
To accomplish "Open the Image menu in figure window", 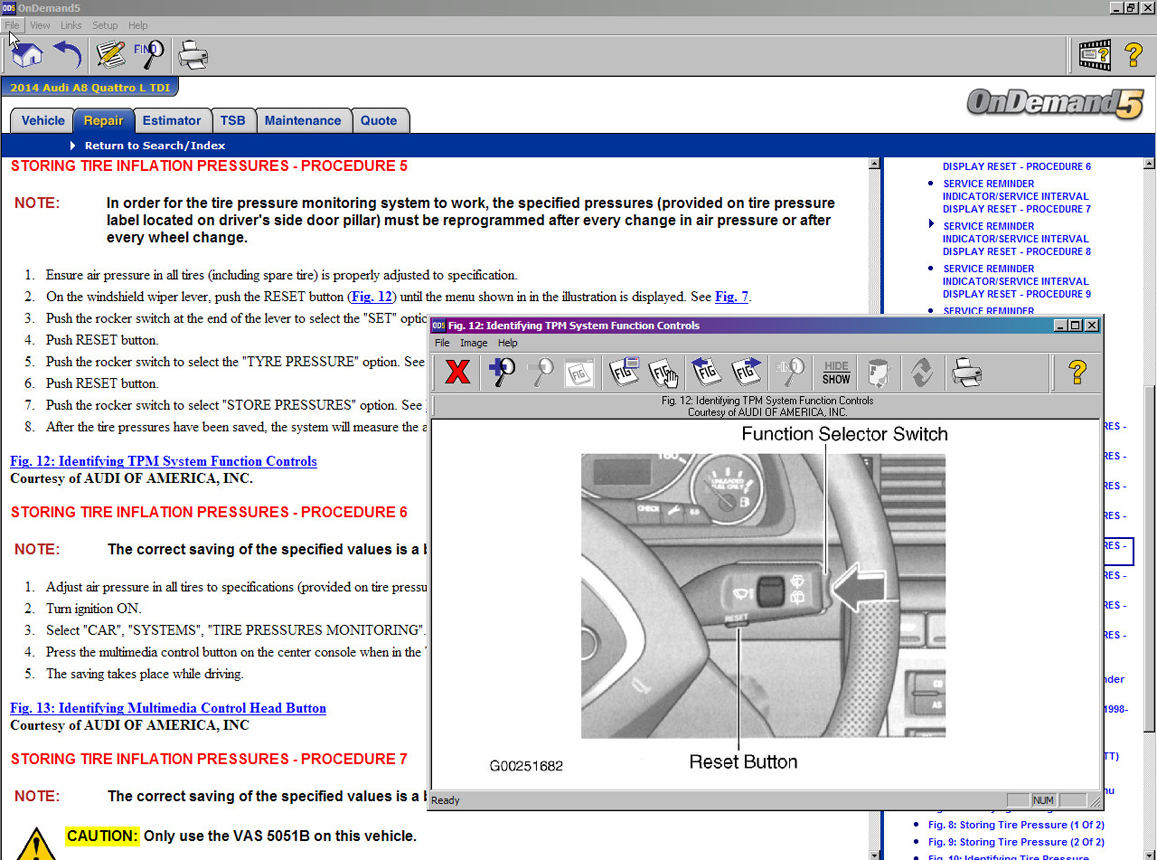I will tap(474, 343).
